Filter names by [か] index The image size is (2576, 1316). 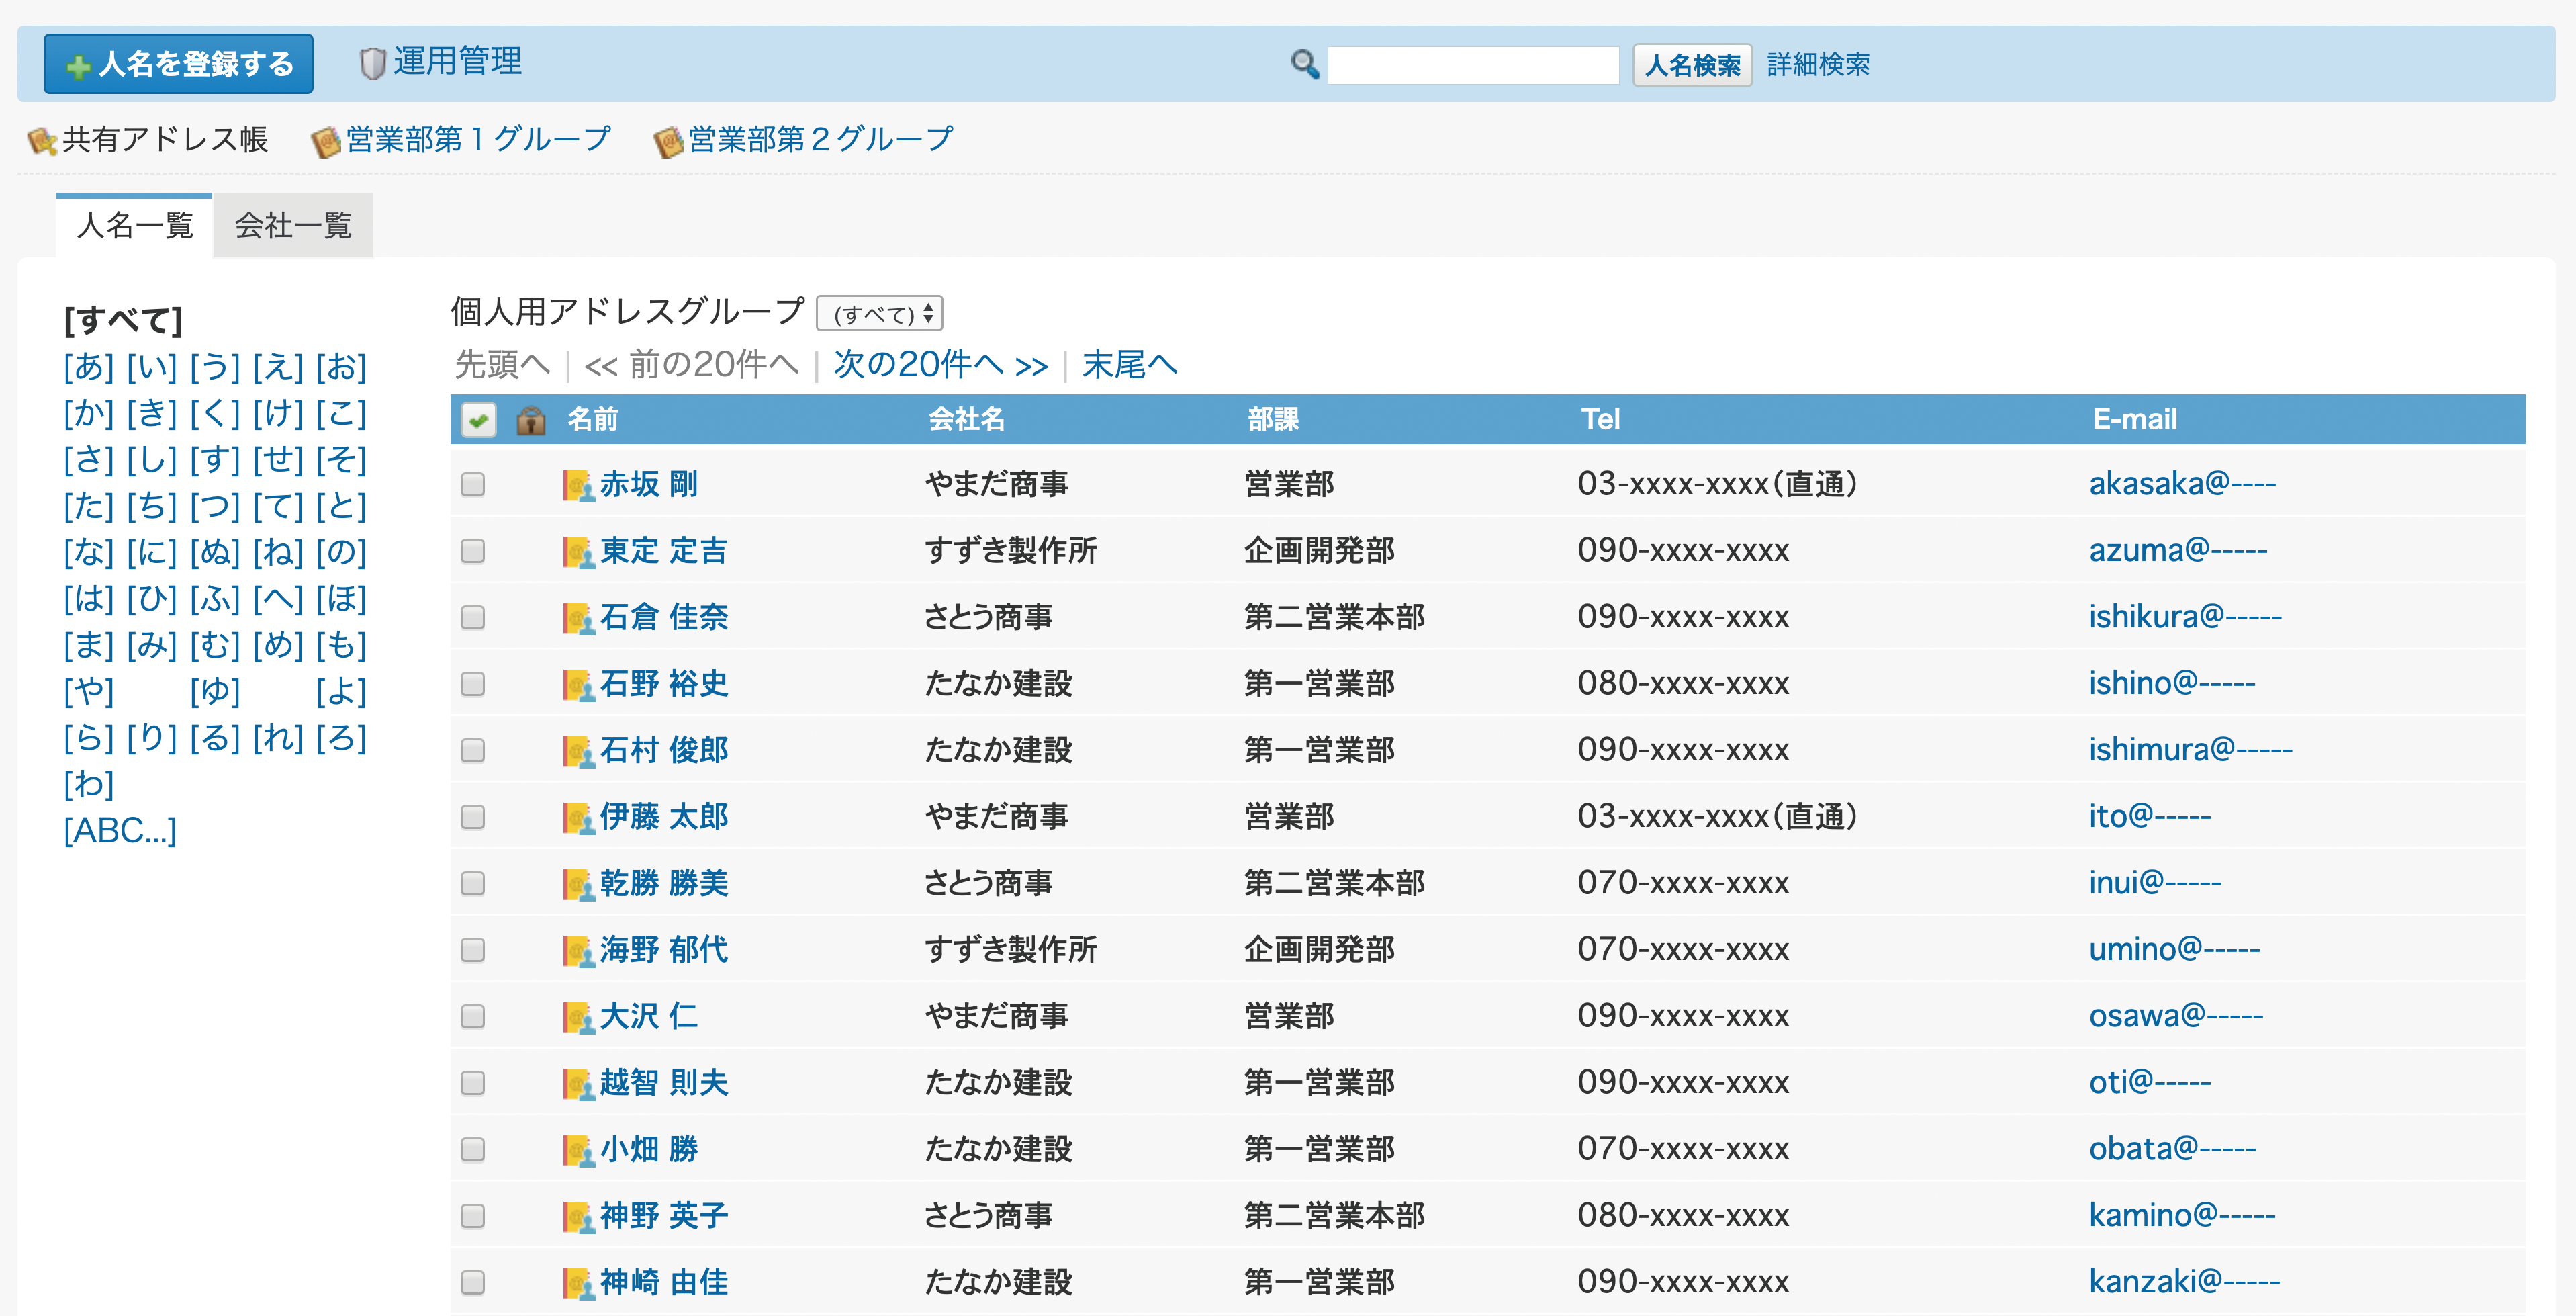[88, 413]
